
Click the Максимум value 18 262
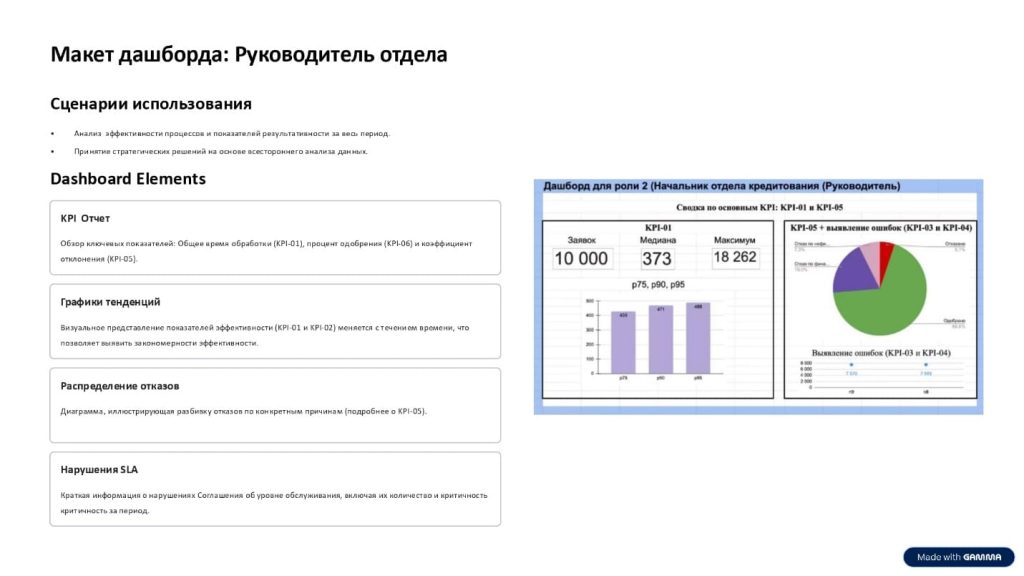pos(735,257)
